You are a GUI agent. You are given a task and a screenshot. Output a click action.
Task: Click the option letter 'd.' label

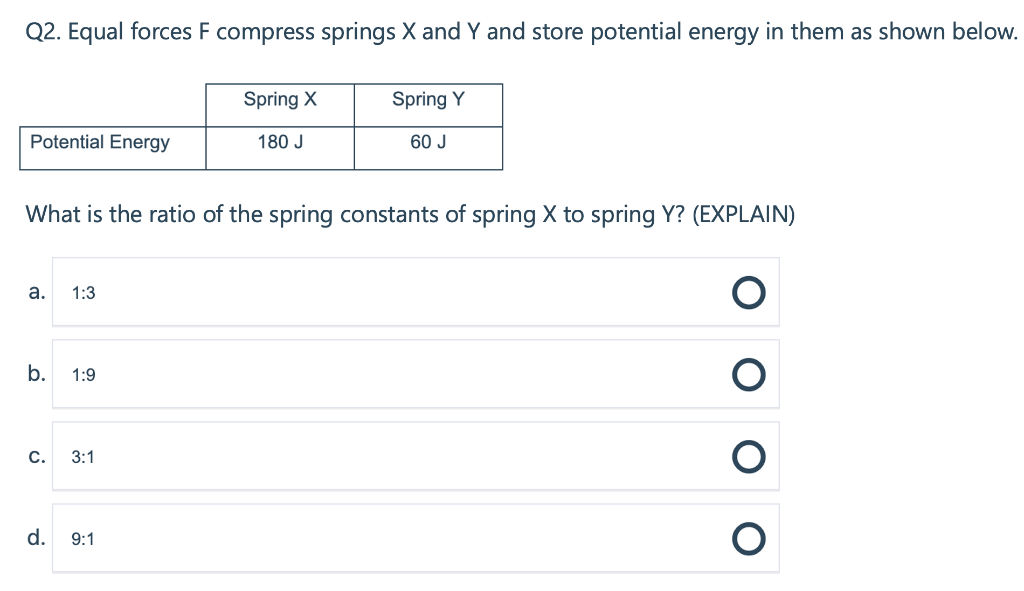[36, 538]
